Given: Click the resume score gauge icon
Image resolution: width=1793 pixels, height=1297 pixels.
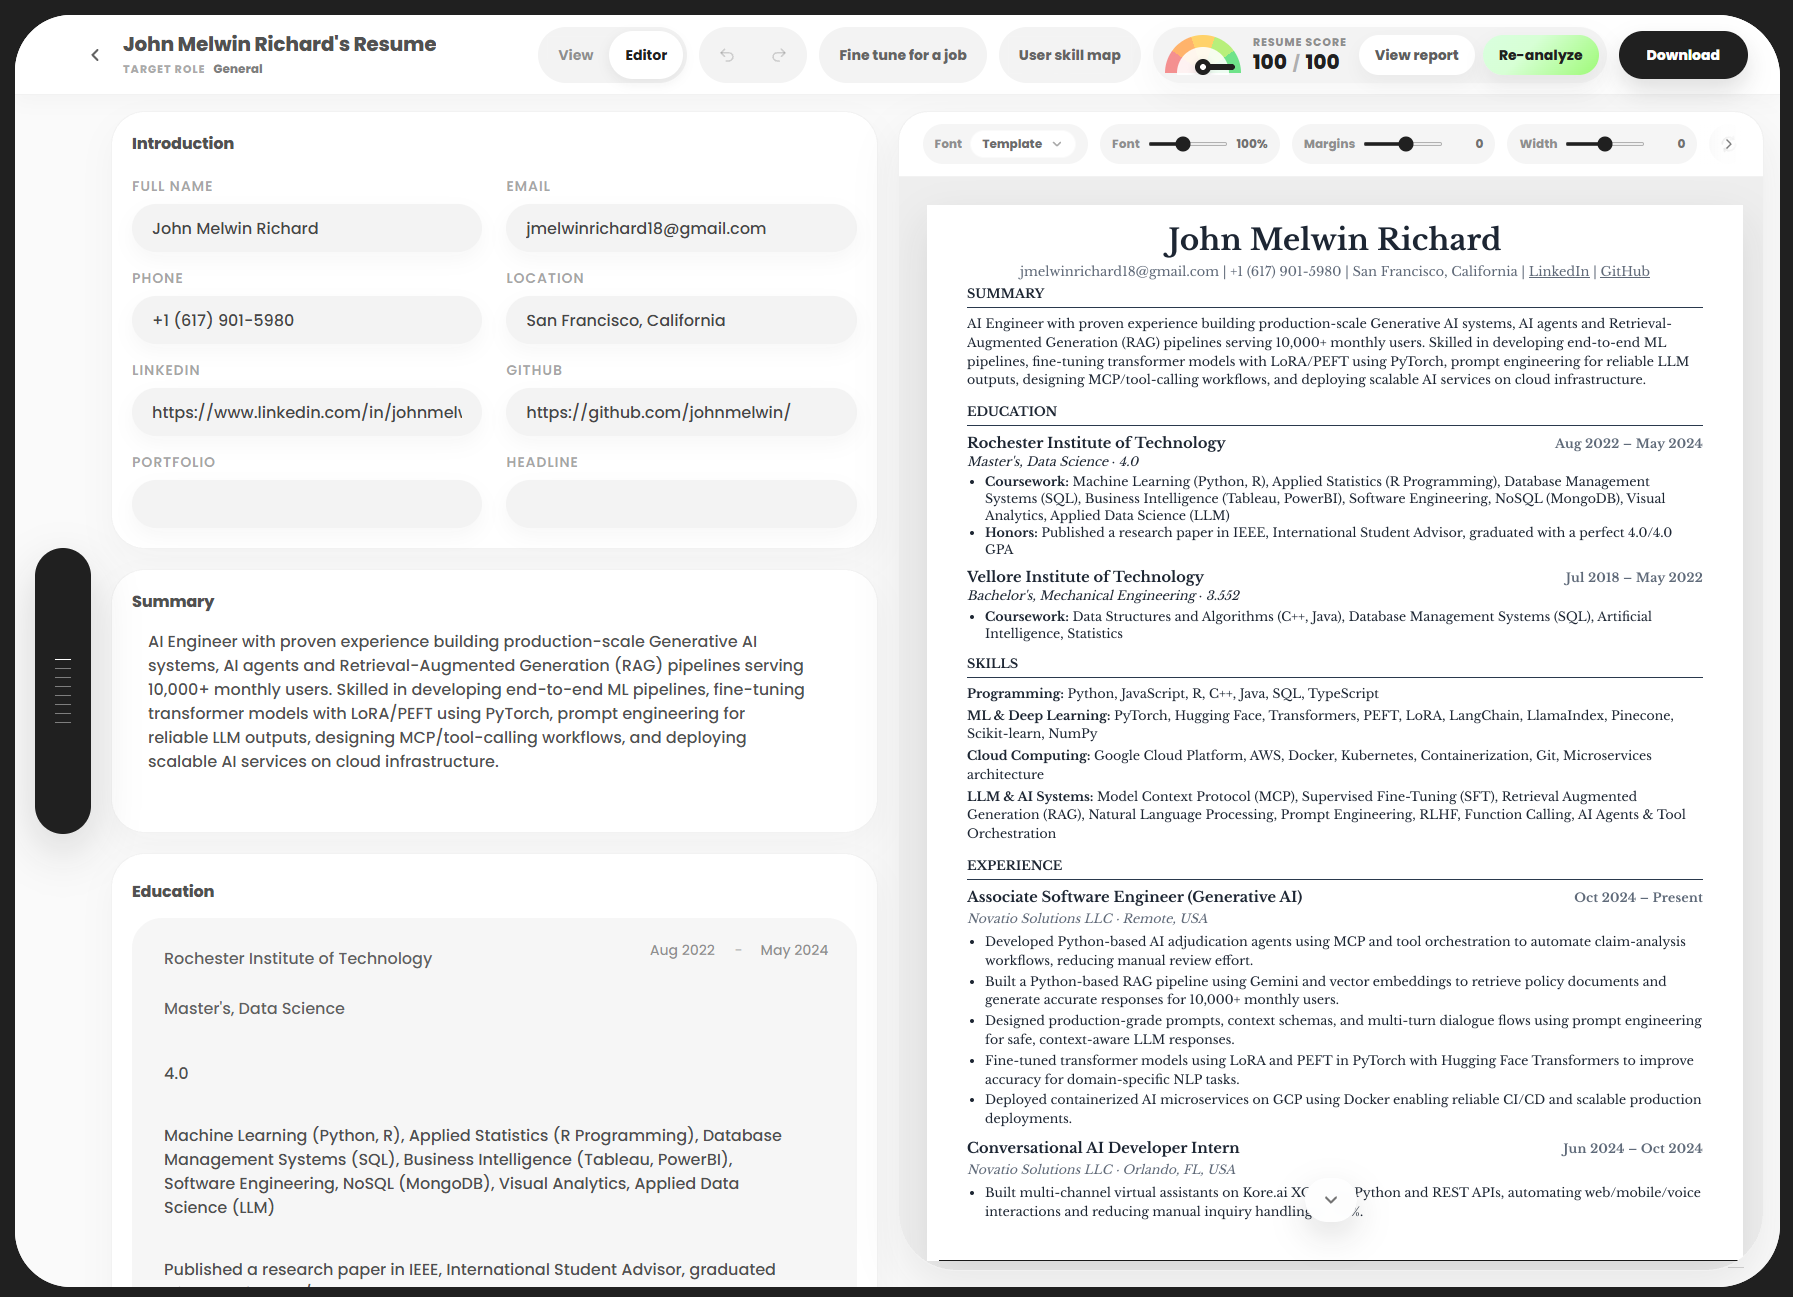Looking at the screenshot, I should [1203, 56].
